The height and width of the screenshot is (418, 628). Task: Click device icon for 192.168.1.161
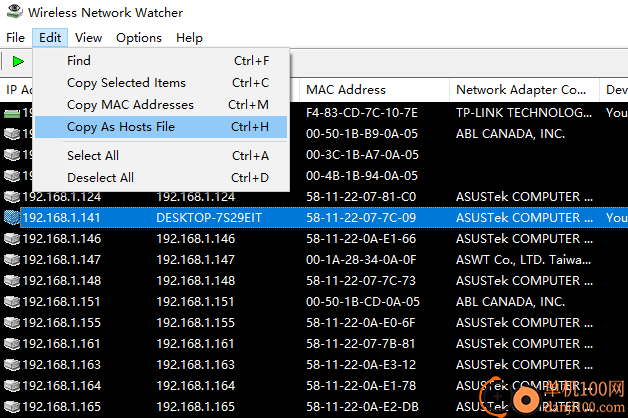click(x=12, y=344)
